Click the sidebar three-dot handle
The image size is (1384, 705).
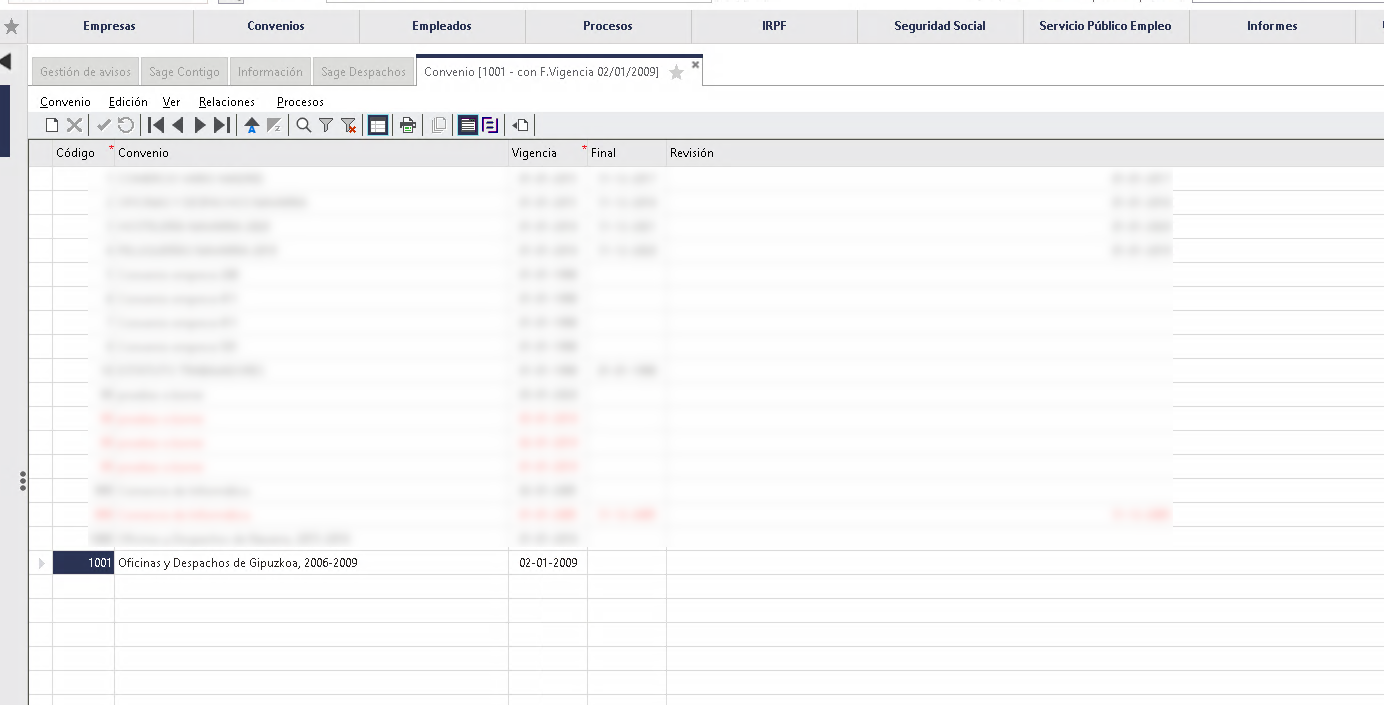pos(23,482)
